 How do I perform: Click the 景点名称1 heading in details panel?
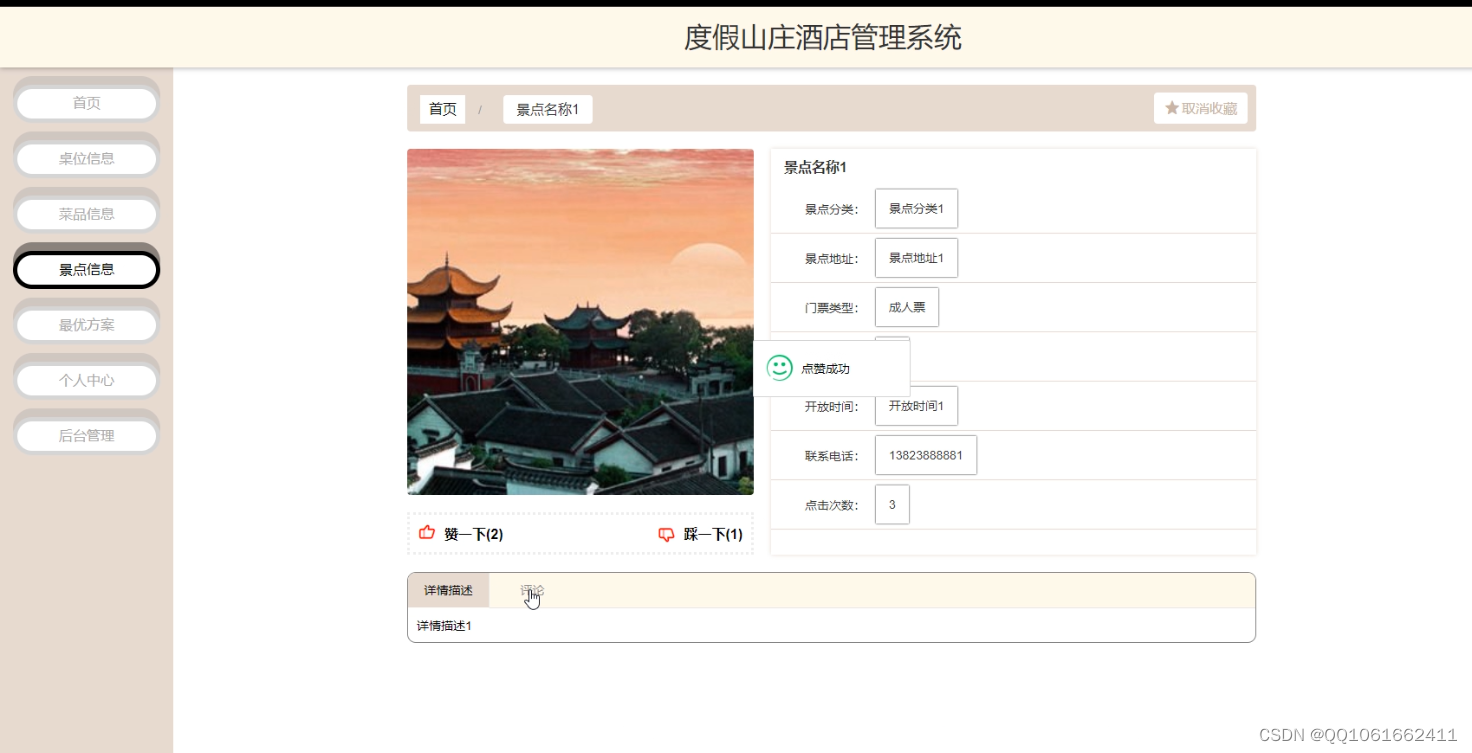tap(815, 168)
